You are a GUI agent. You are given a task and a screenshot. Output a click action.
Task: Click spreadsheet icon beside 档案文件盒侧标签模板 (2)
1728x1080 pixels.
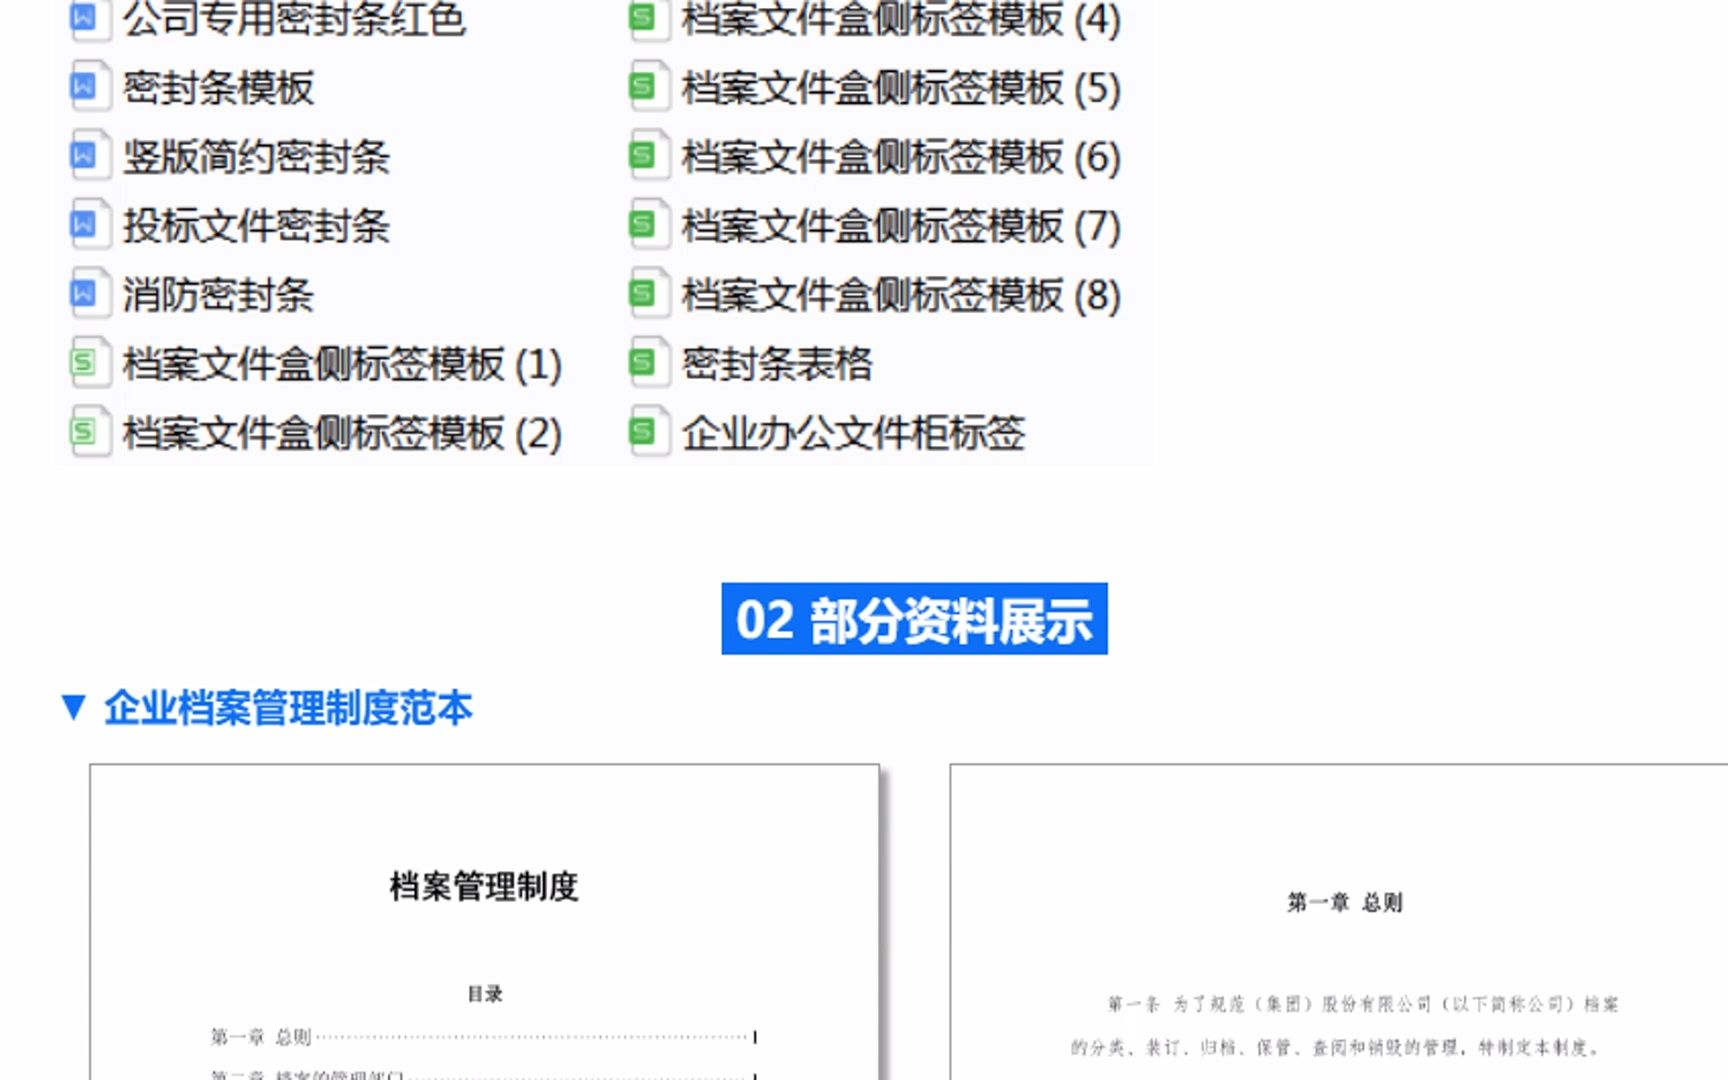[x=89, y=433]
